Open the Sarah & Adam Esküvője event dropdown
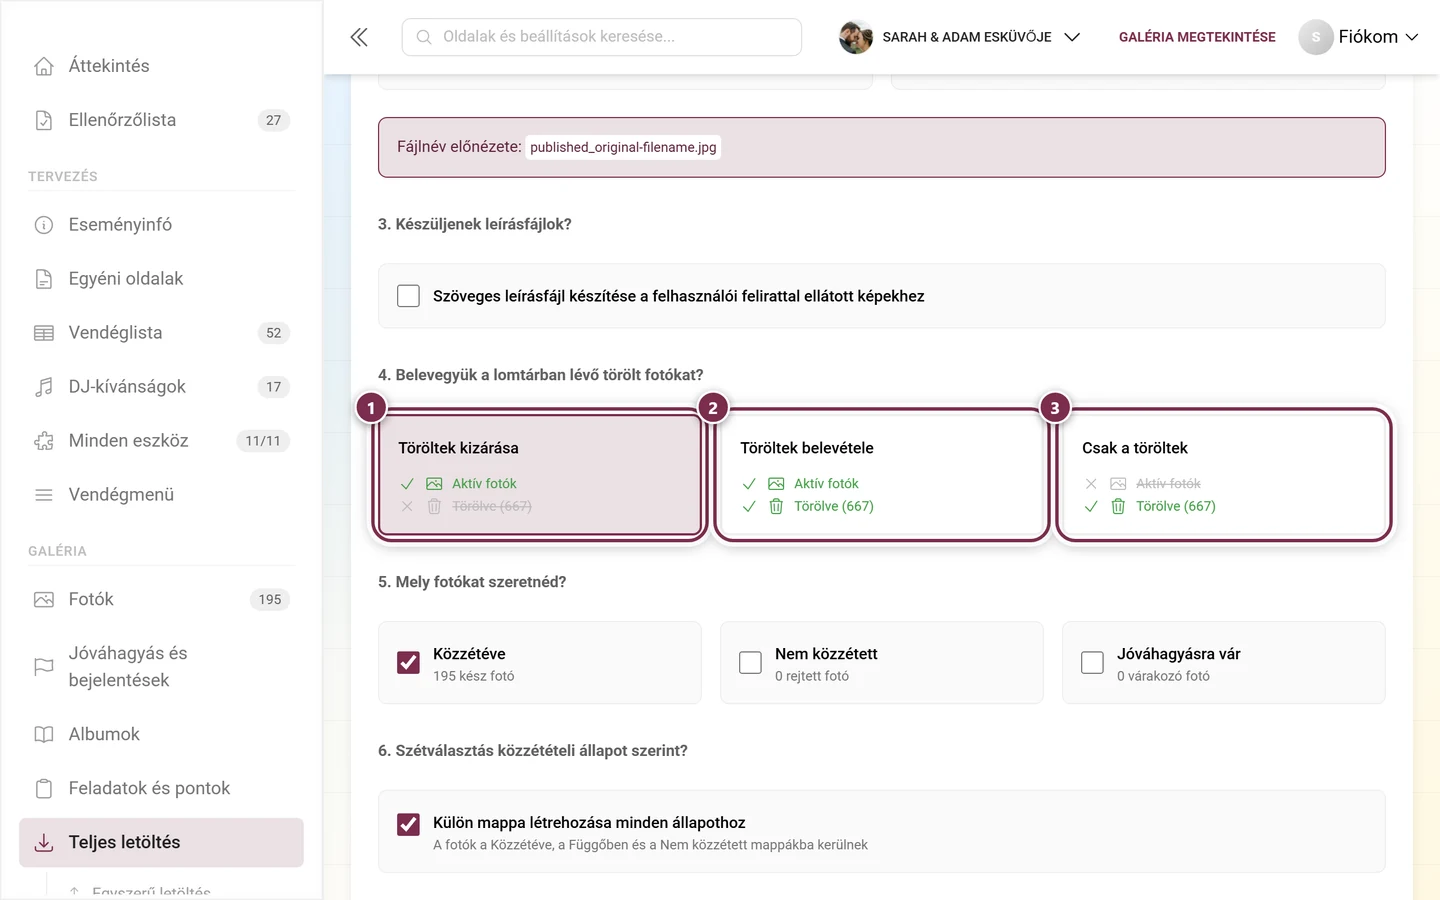The image size is (1440, 900). tap(960, 37)
